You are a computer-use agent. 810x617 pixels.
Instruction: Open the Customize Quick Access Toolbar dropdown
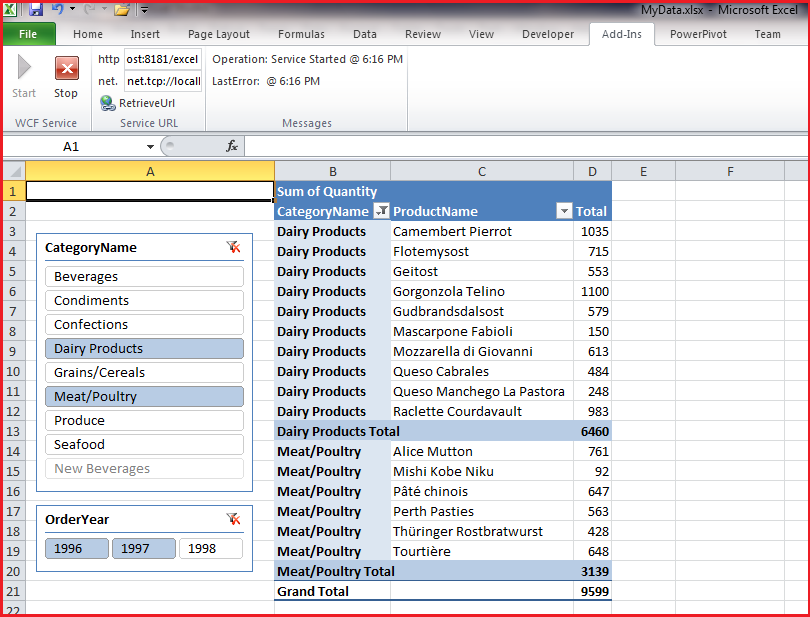144,9
